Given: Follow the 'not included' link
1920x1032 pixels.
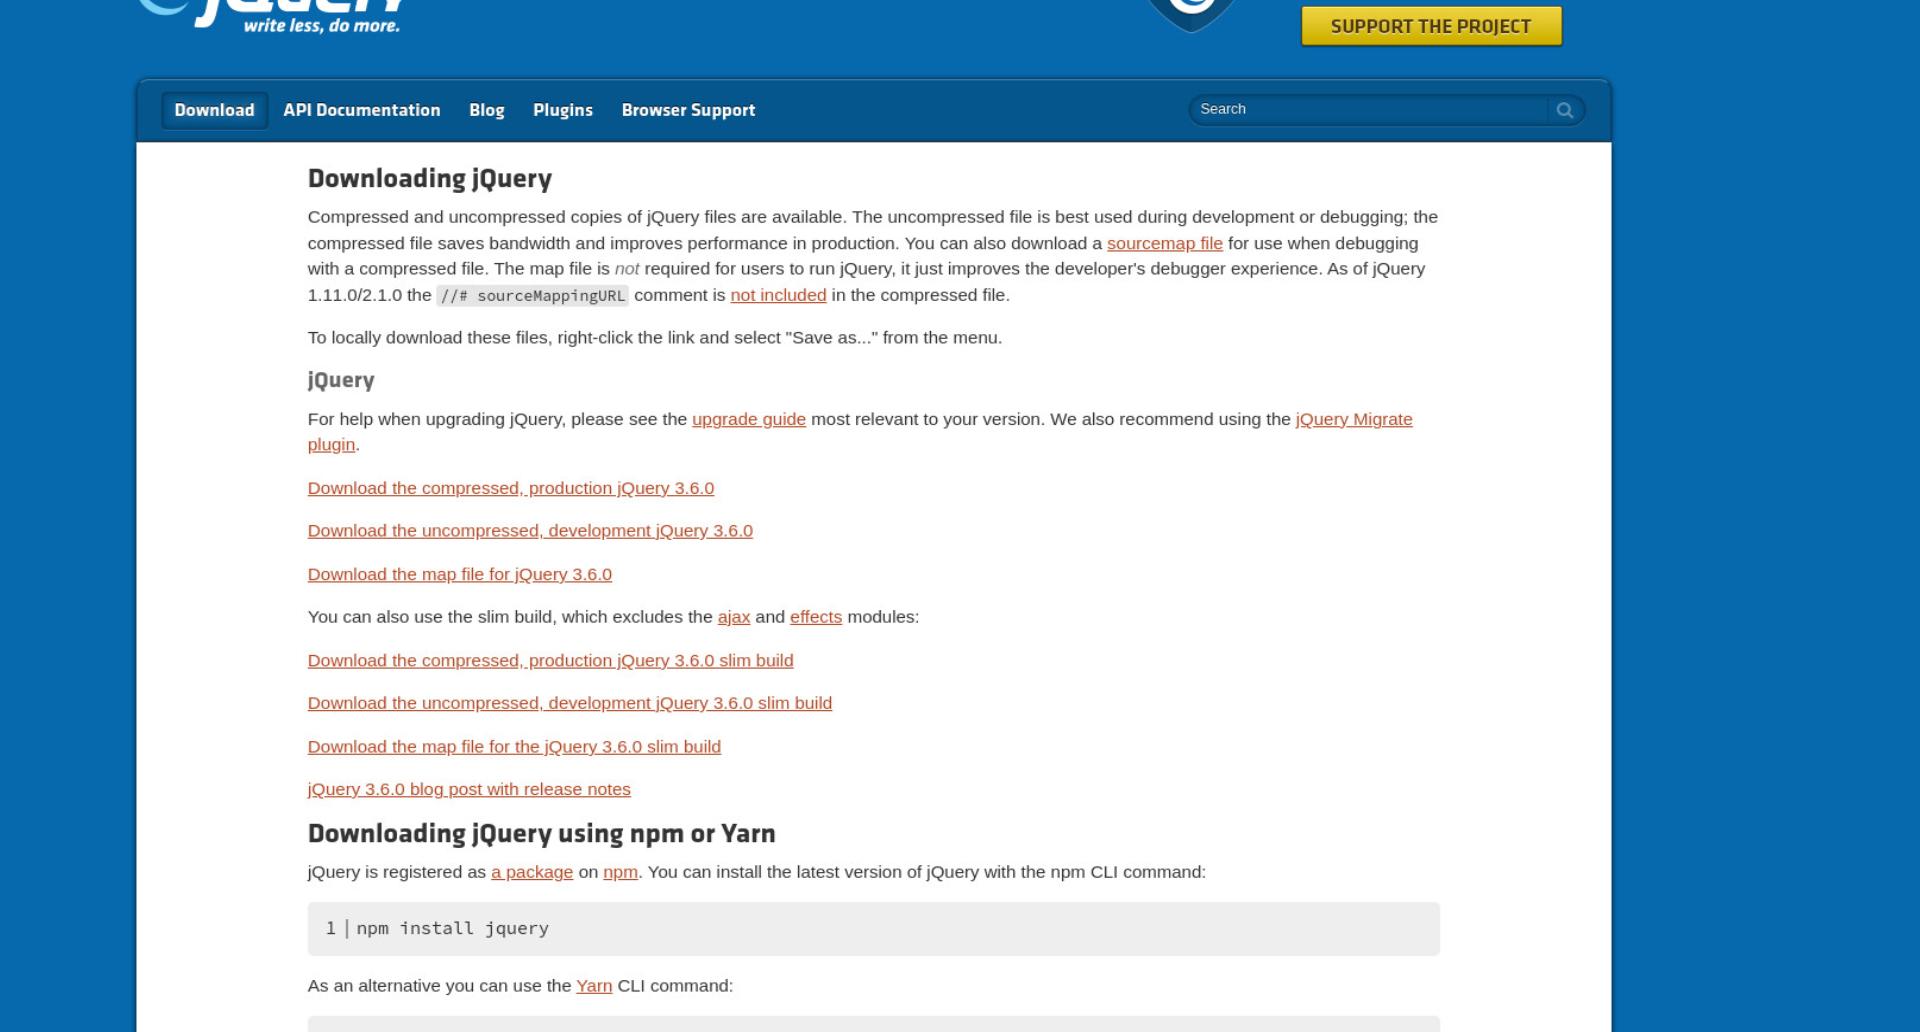Looking at the screenshot, I should click(x=778, y=295).
